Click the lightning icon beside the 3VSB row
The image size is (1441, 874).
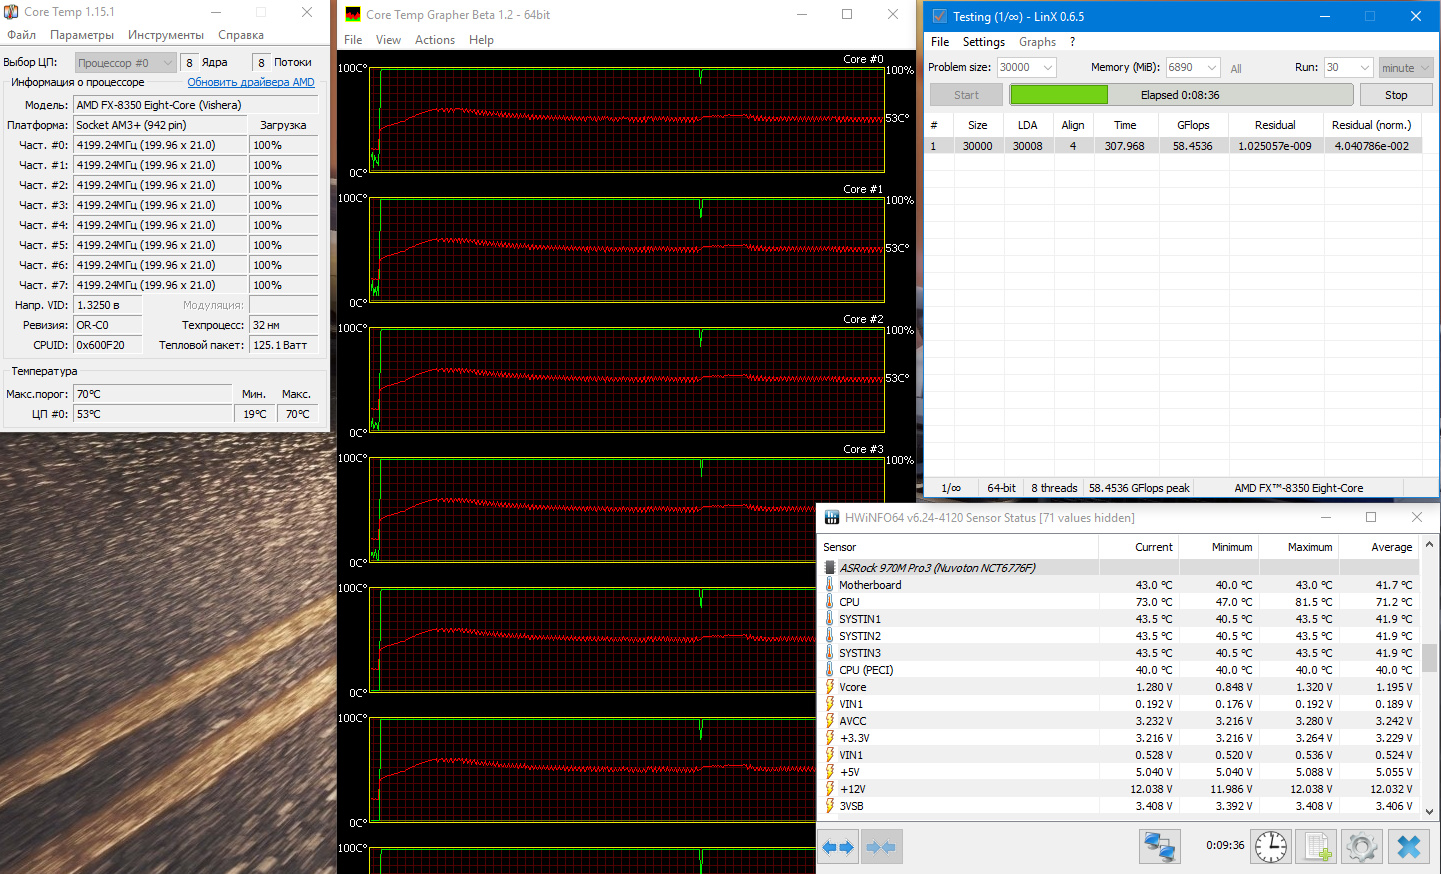pyautogui.click(x=829, y=806)
